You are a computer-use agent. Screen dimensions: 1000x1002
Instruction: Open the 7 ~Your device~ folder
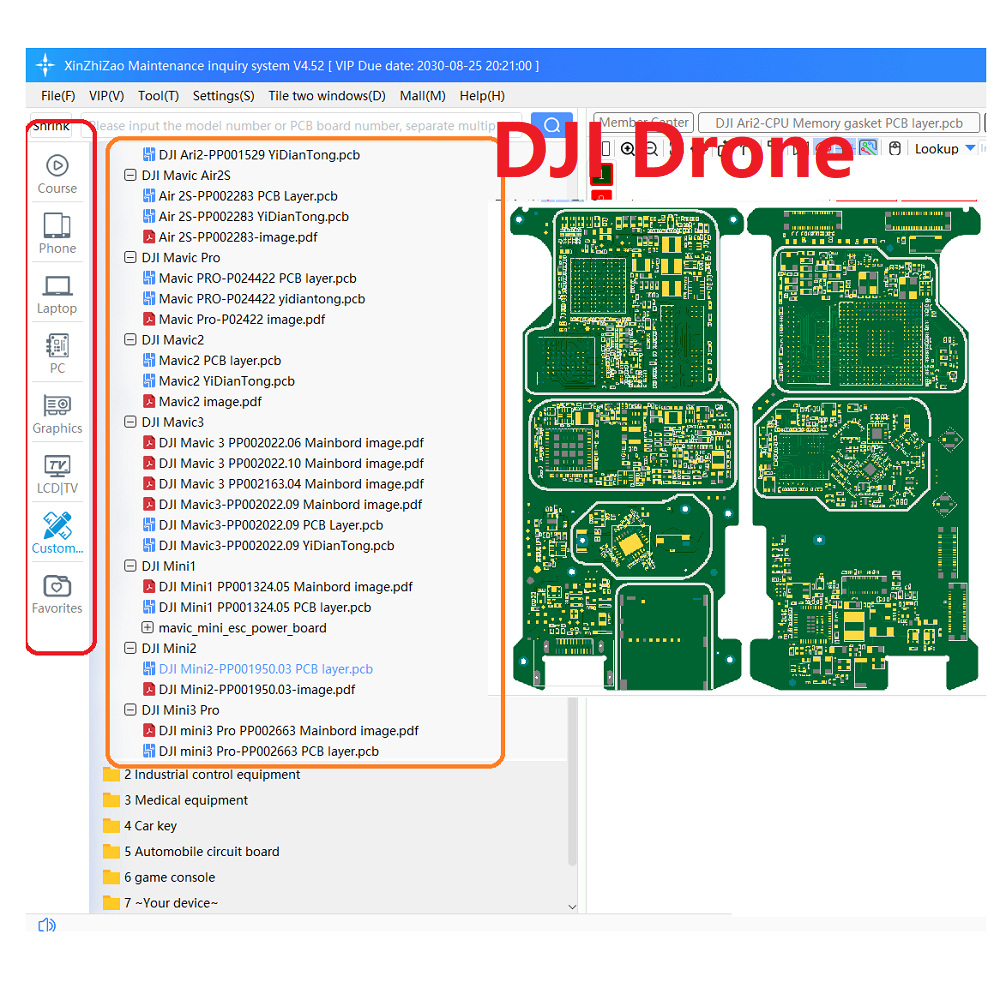160,902
